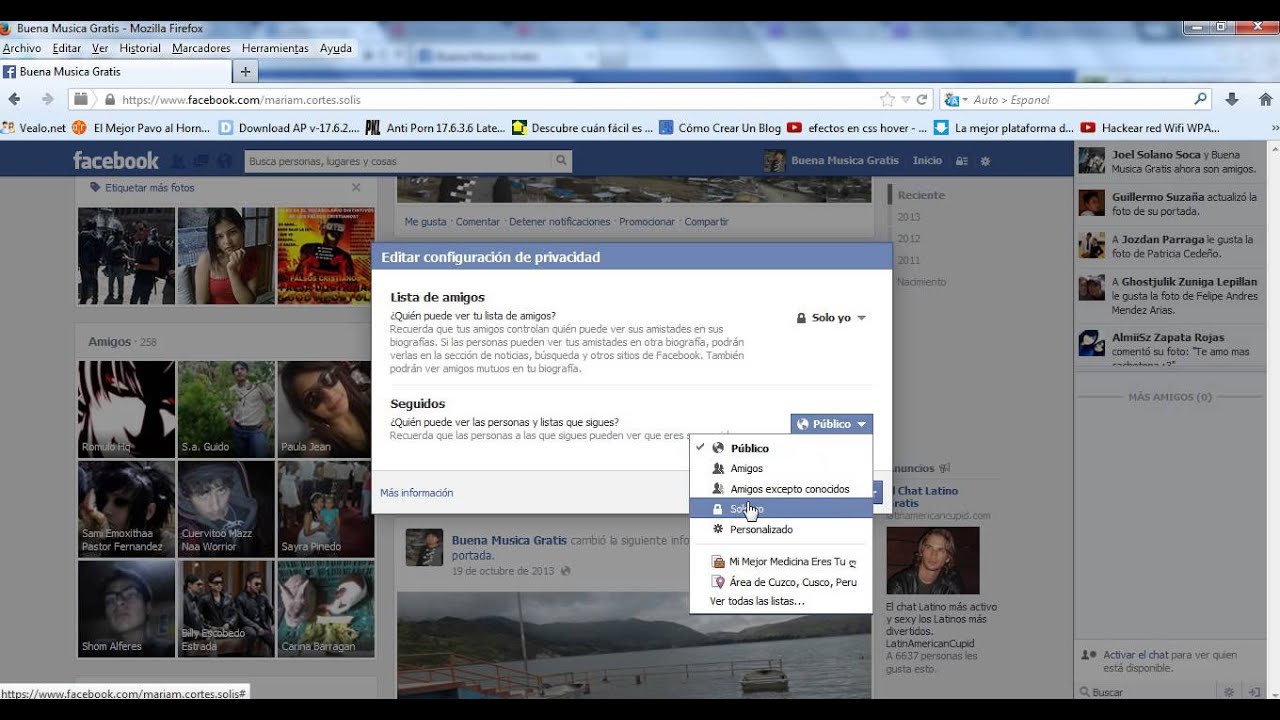Click the Amigos section heading
1280x720 pixels.
click(109, 342)
